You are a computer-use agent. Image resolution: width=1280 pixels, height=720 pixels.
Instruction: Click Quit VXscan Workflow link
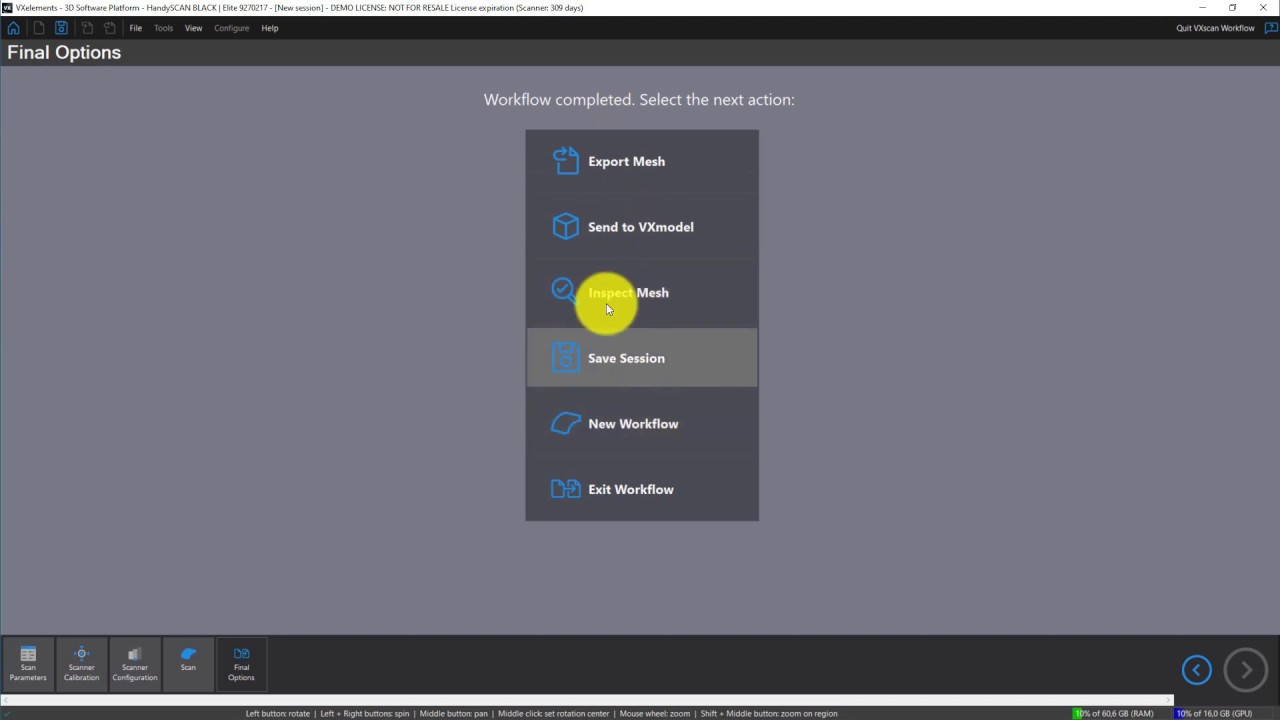tap(1215, 28)
